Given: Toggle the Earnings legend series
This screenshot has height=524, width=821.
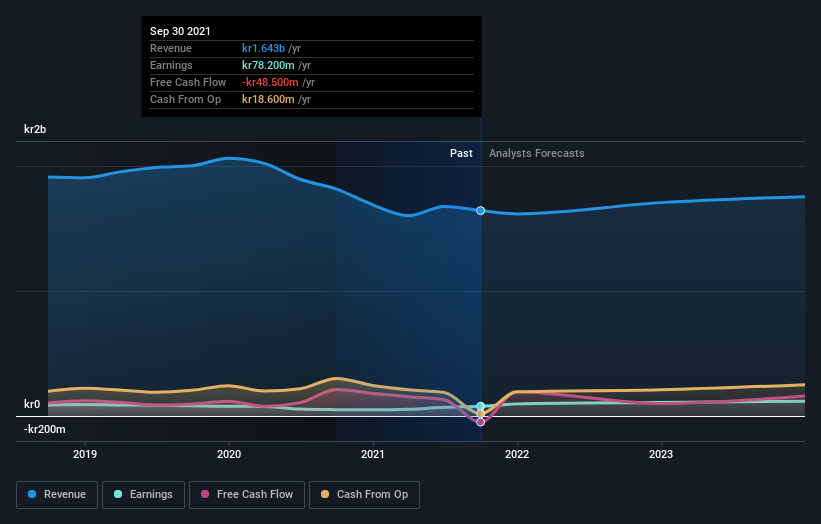Looking at the screenshot, I should point(143,495).
